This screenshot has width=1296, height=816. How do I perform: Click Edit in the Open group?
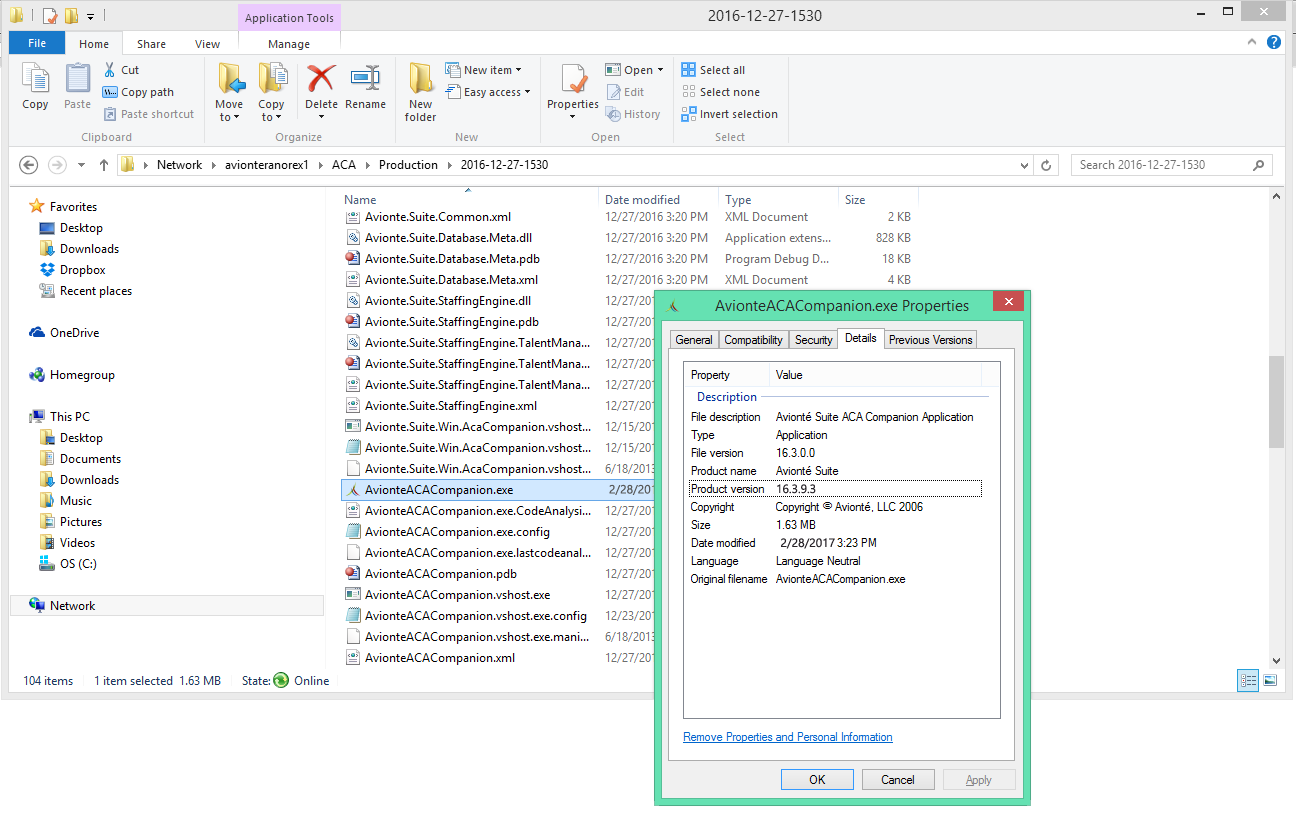(625, 92)
